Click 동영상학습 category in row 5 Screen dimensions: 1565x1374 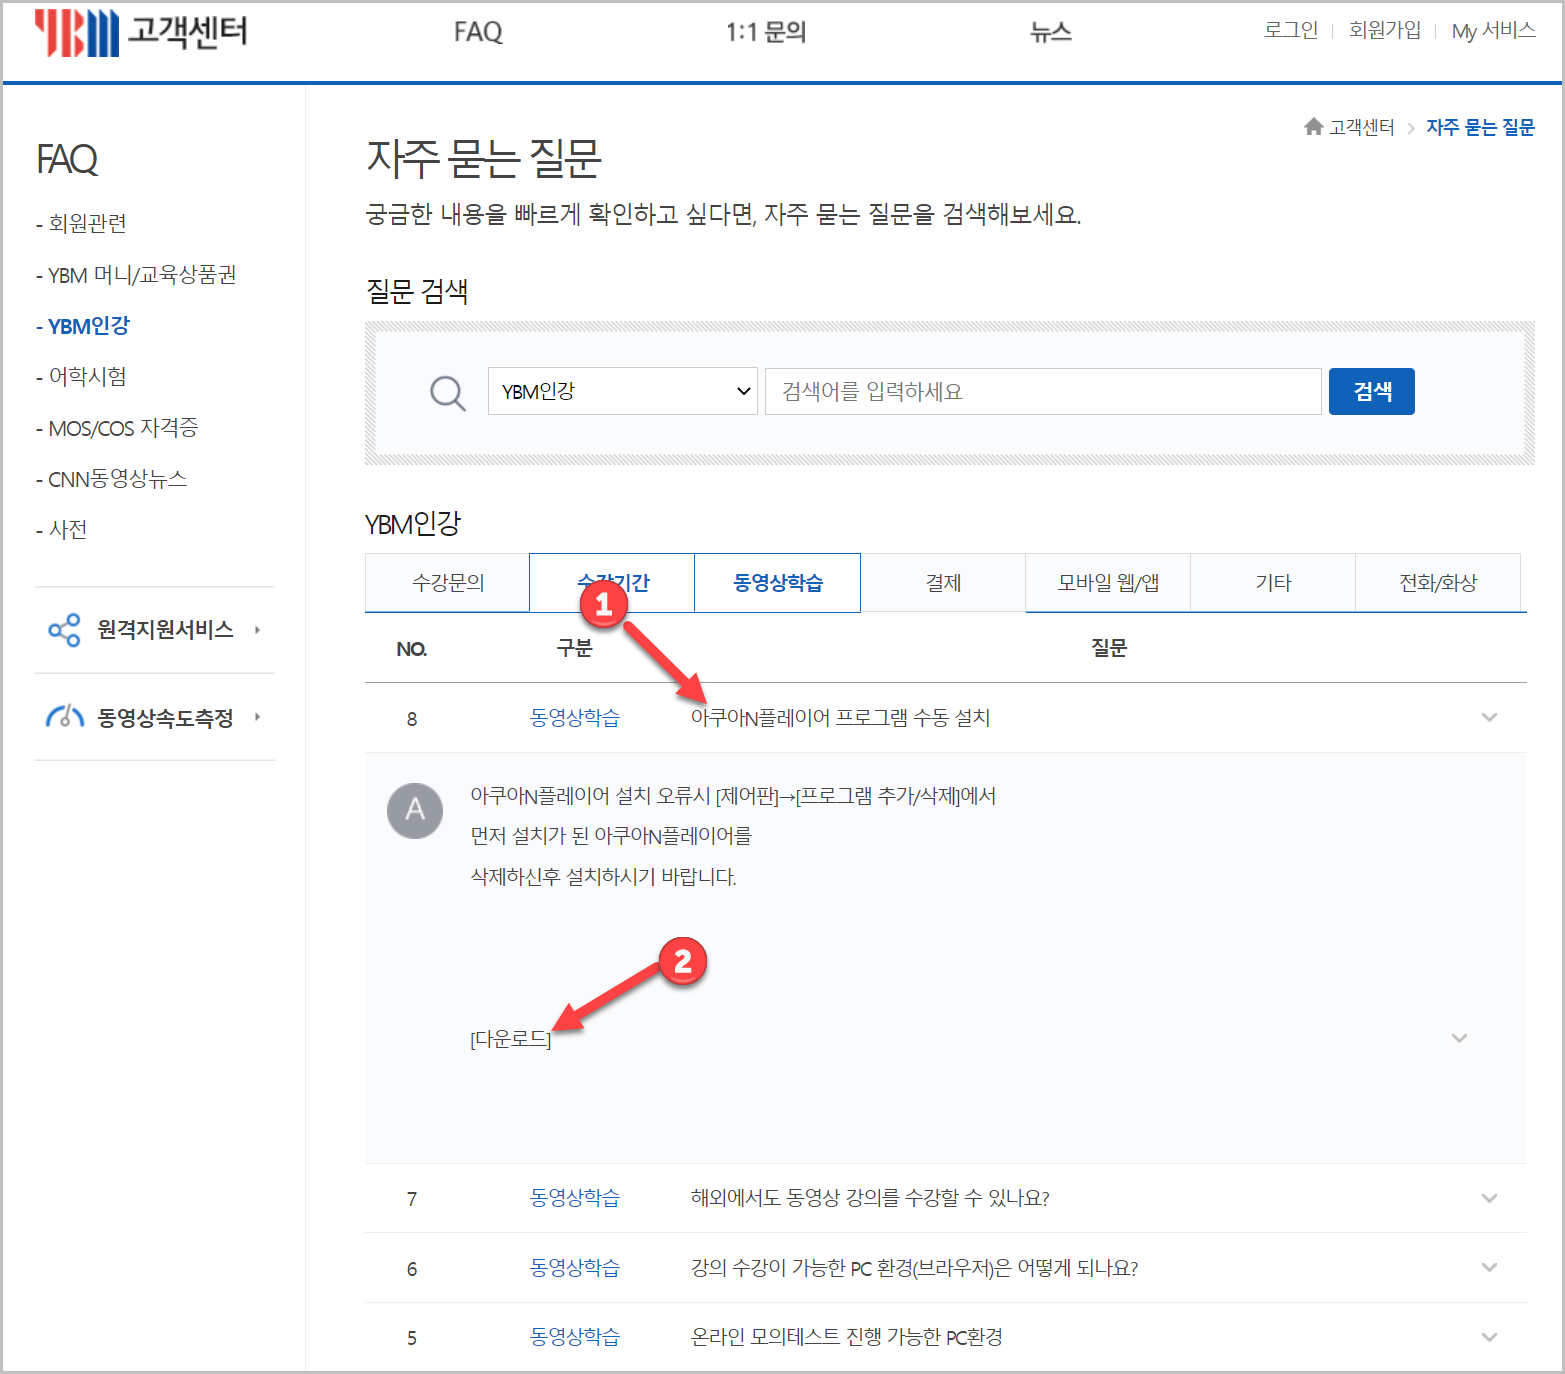click(575, 1337)
